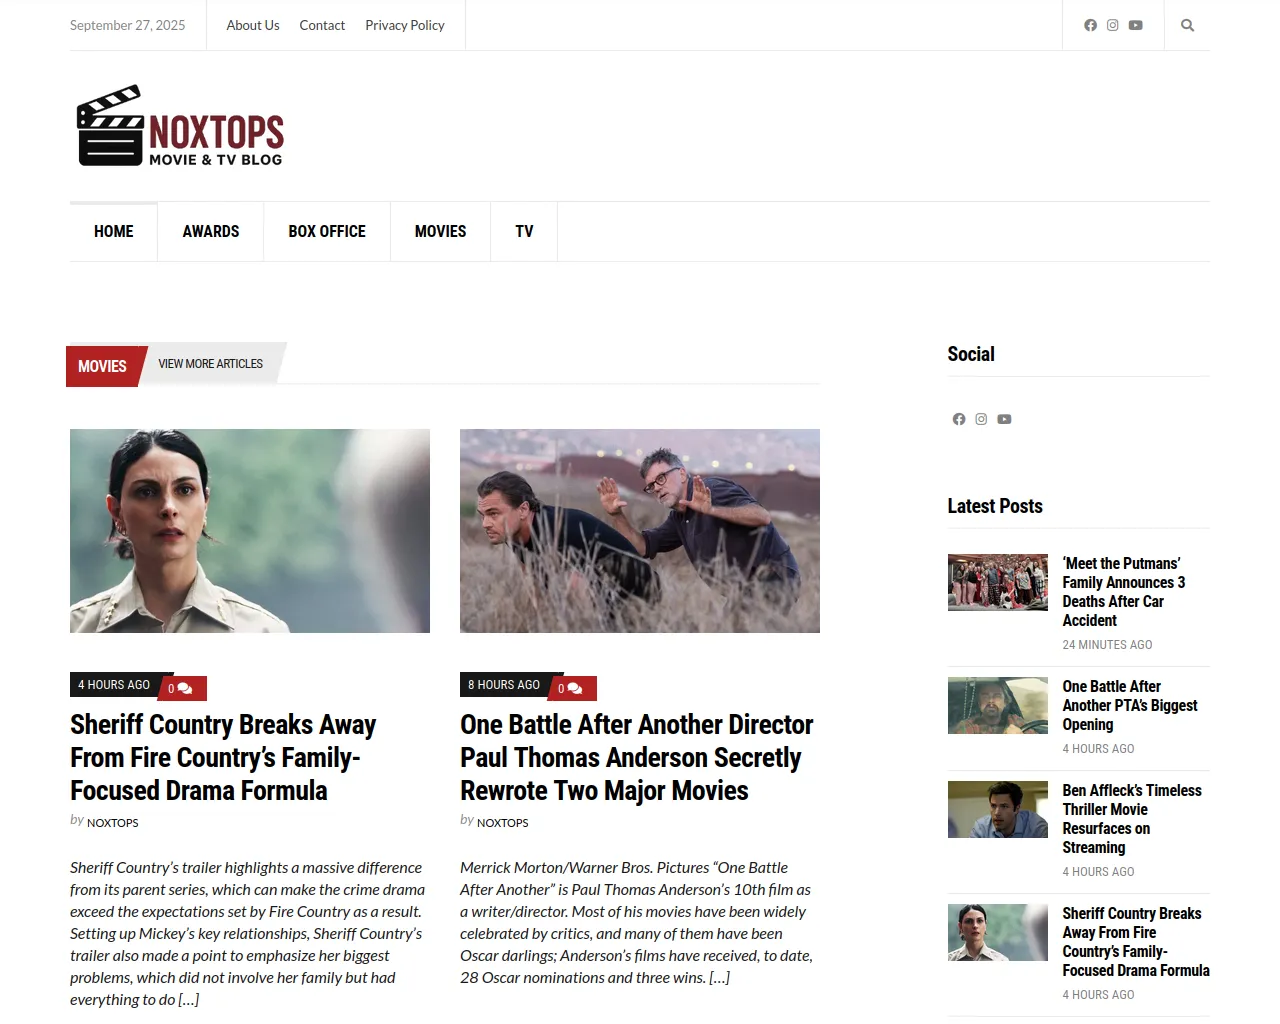
Task: Open 'Meet the Putmans' sidebar thumbnail
Action: click(998, 582)
